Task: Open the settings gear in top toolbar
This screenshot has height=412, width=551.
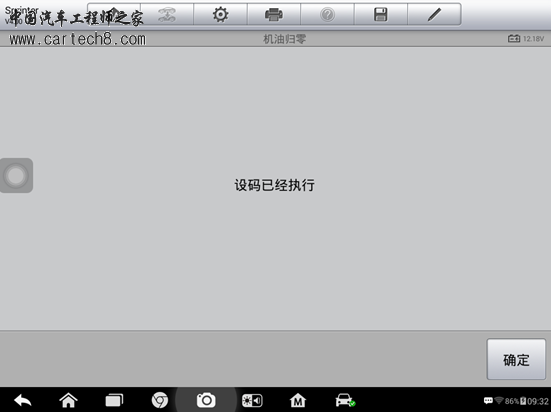Action: click(x=220, y=14)
